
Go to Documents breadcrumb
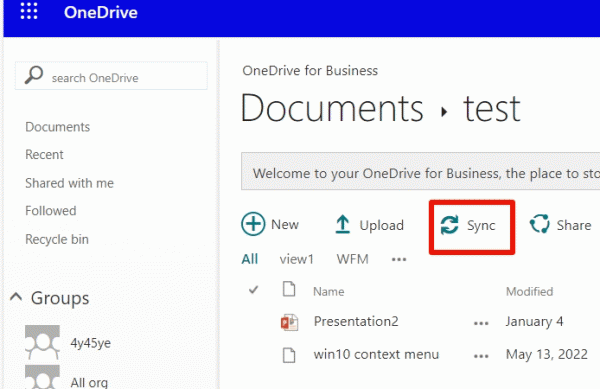(332, 108)
